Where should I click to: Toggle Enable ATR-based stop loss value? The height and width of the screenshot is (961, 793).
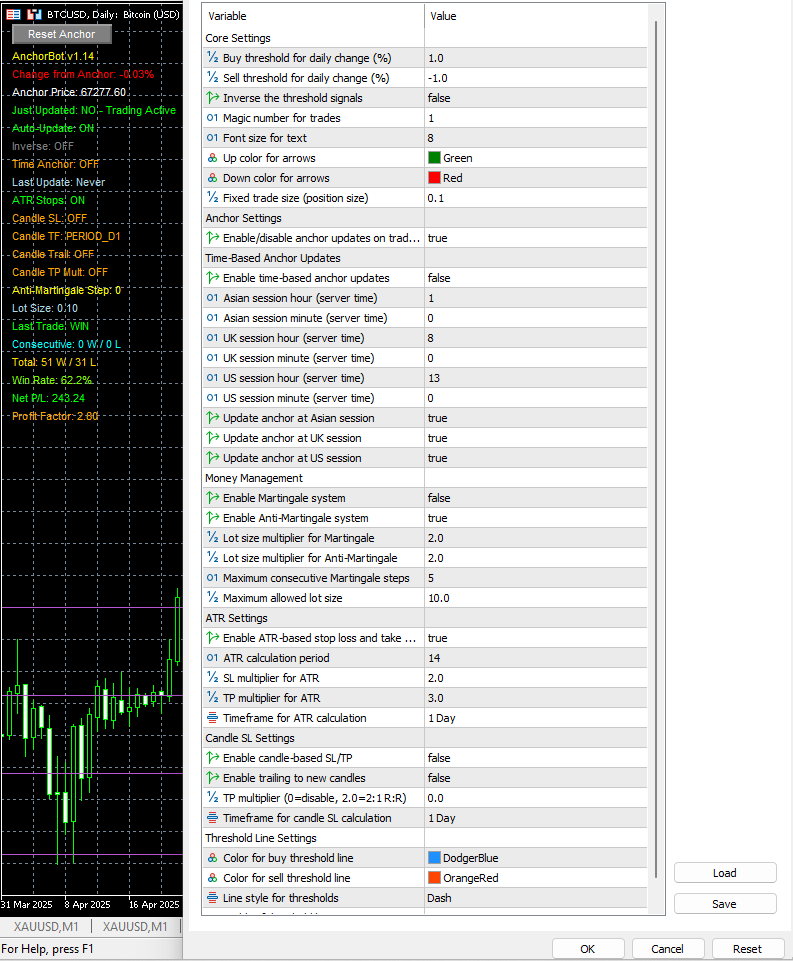coord(536,638)
